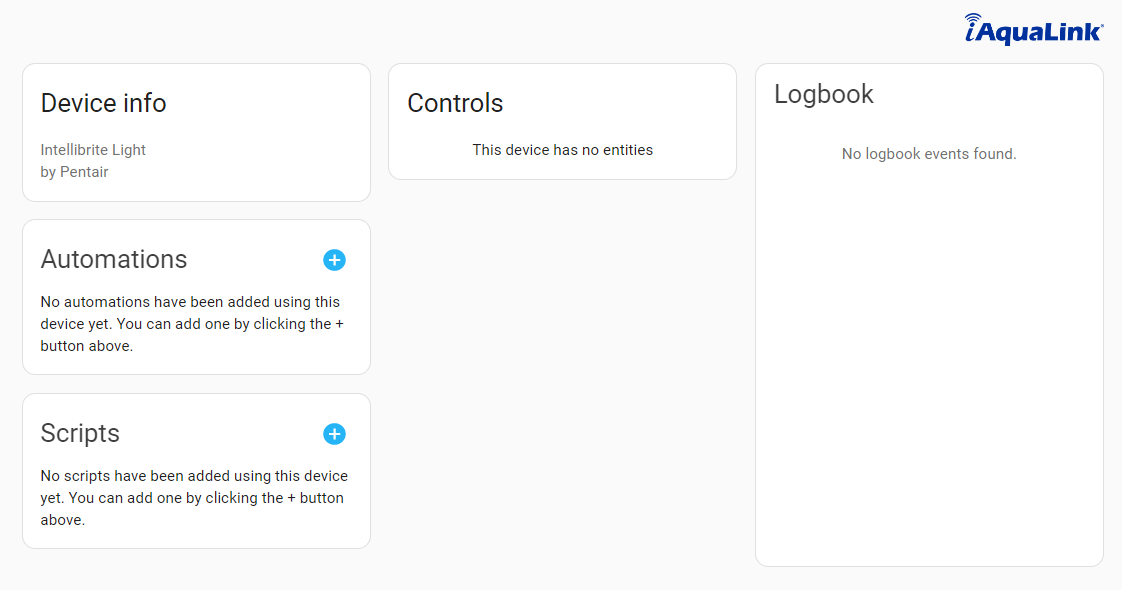1122x590 pixels.
Task: Select the Controls card heading
Action: (455, 103)
